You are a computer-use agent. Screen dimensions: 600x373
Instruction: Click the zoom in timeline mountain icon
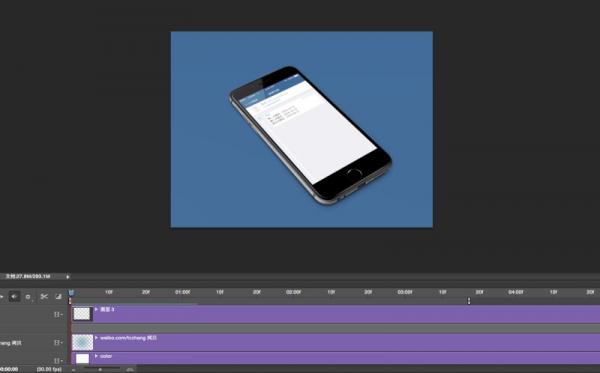[130, 369]
